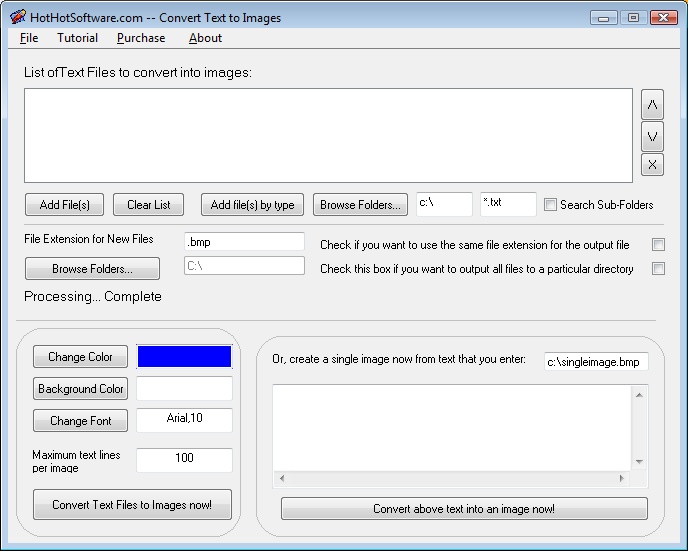
Task: Minimize the Convert Text to Images window
Action: click(x=603, y=18)
